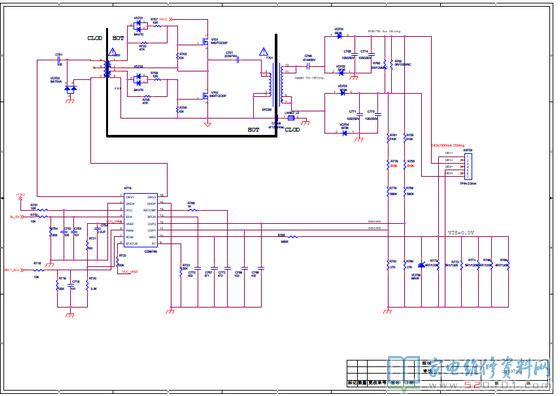Click the LED output connector block
This screenshot has width=560, height=396.
pos(468,166)
